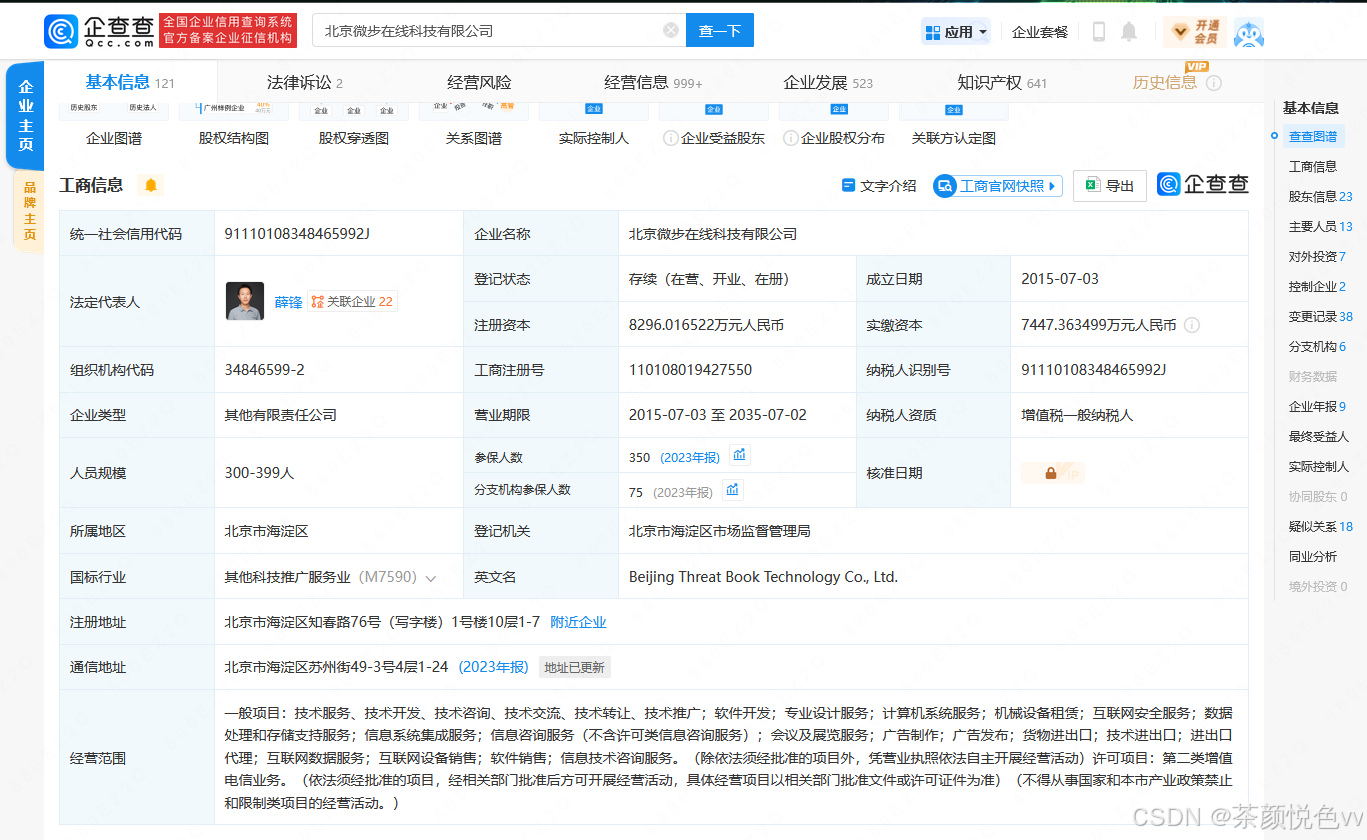Click info icon beside 实缴资本
The height and width of the screenshot is (840, 1367).
(x=1192, y=325)
